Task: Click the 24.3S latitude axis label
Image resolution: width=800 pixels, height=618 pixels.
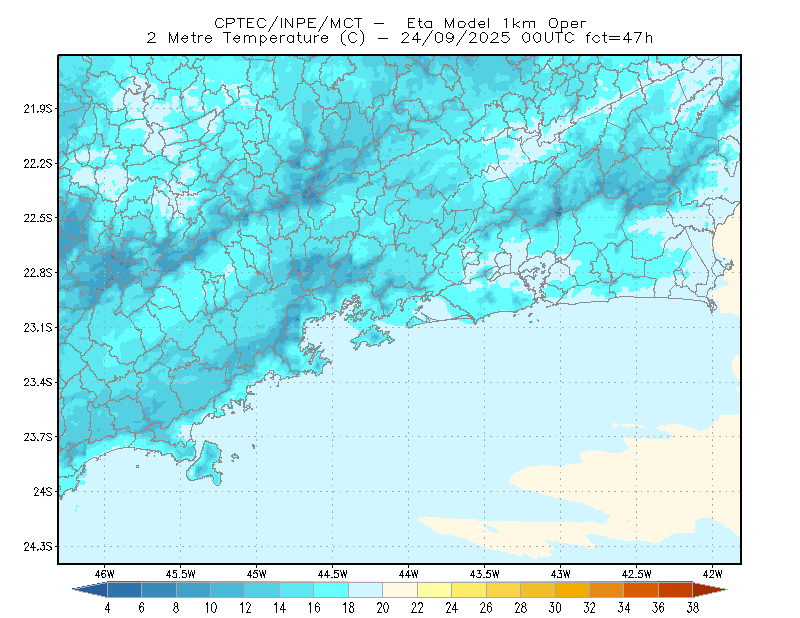Action: 38,547
